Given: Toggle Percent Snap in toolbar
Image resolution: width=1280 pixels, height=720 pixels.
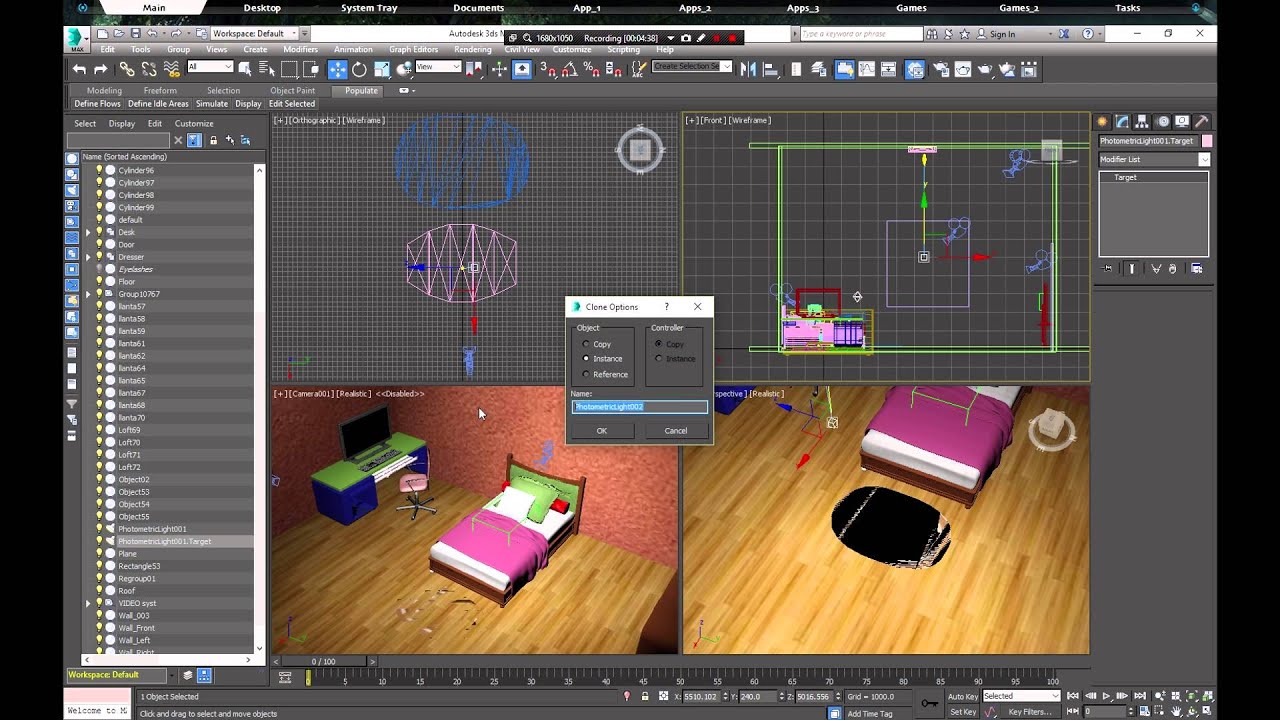Looking at the screenshot, I should pyautogui.click(x=592, y=69).
